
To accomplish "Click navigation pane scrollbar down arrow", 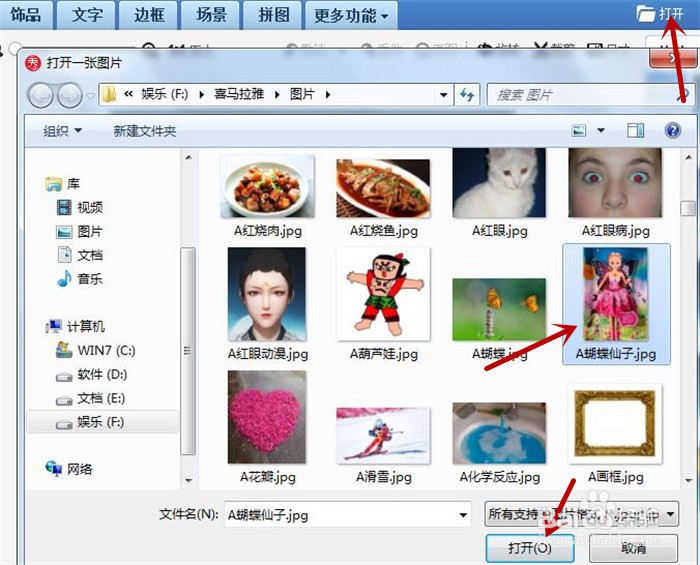I will pyautogui.click(x=188, y=481).
